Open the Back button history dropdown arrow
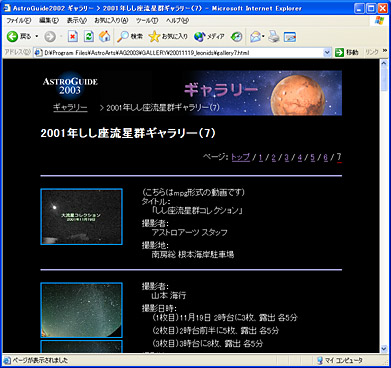The width and height of the screenshot is (391, 368). point(37,36)
